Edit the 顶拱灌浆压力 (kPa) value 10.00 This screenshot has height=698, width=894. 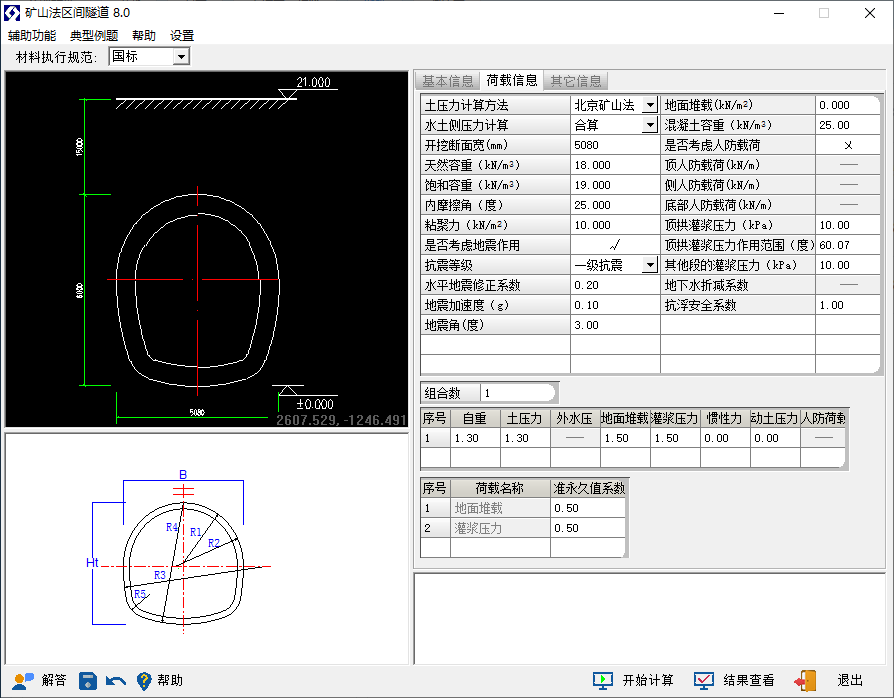[848, 225]
